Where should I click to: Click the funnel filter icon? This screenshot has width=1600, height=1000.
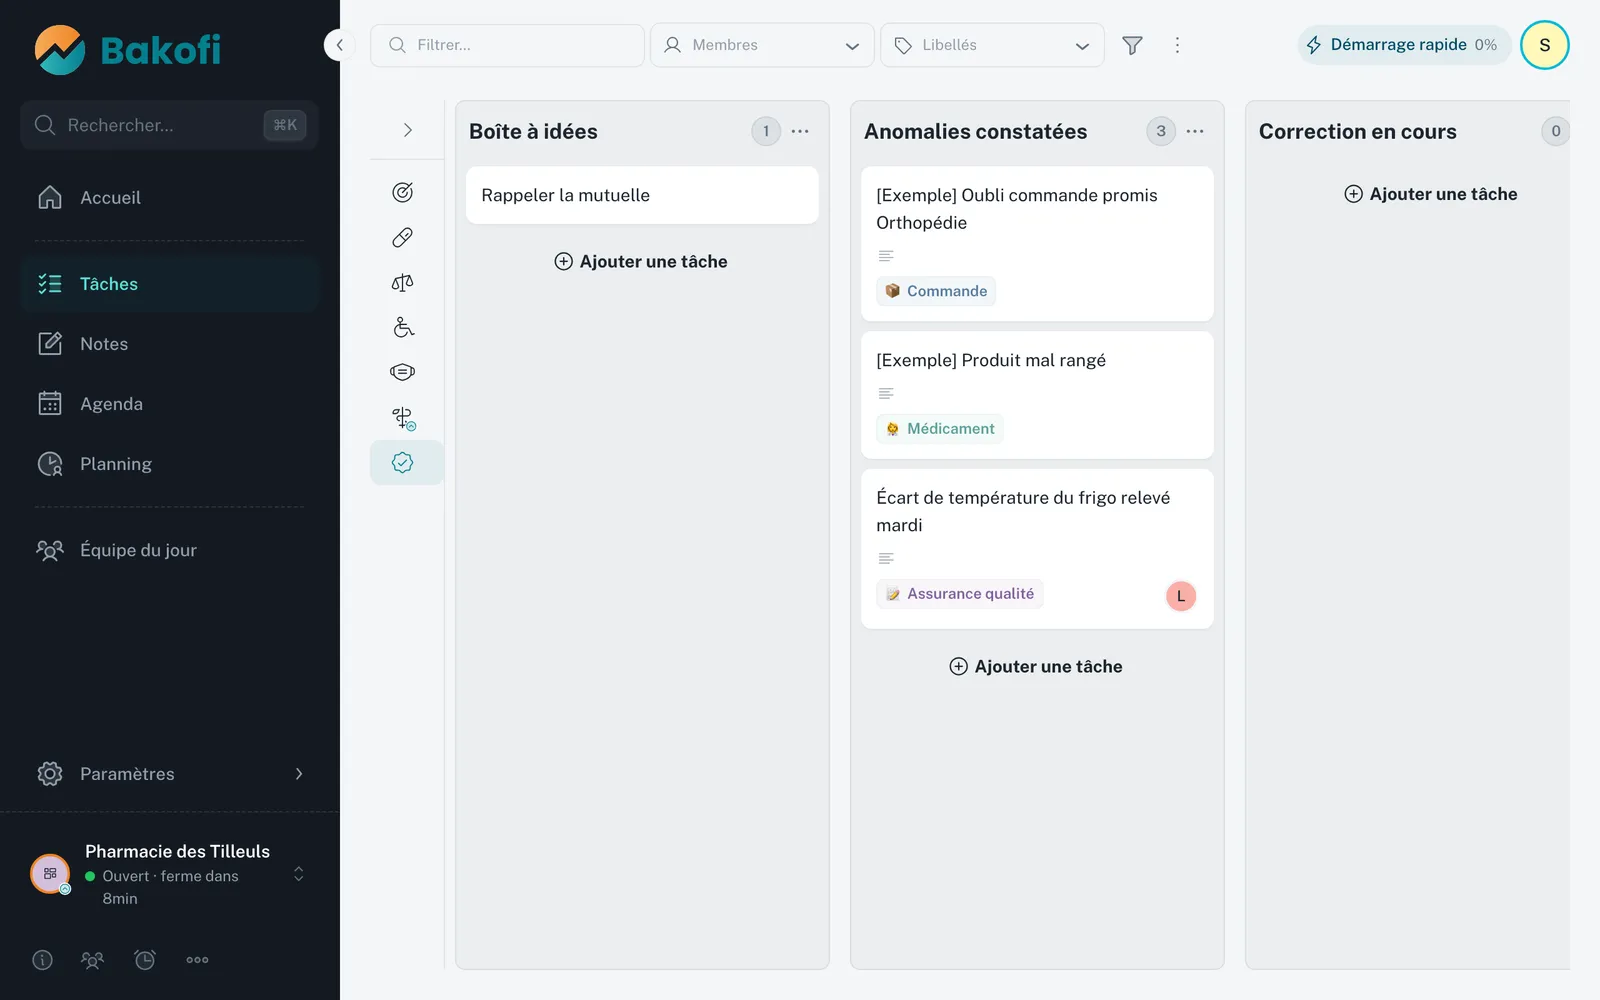pos(1132,45)
